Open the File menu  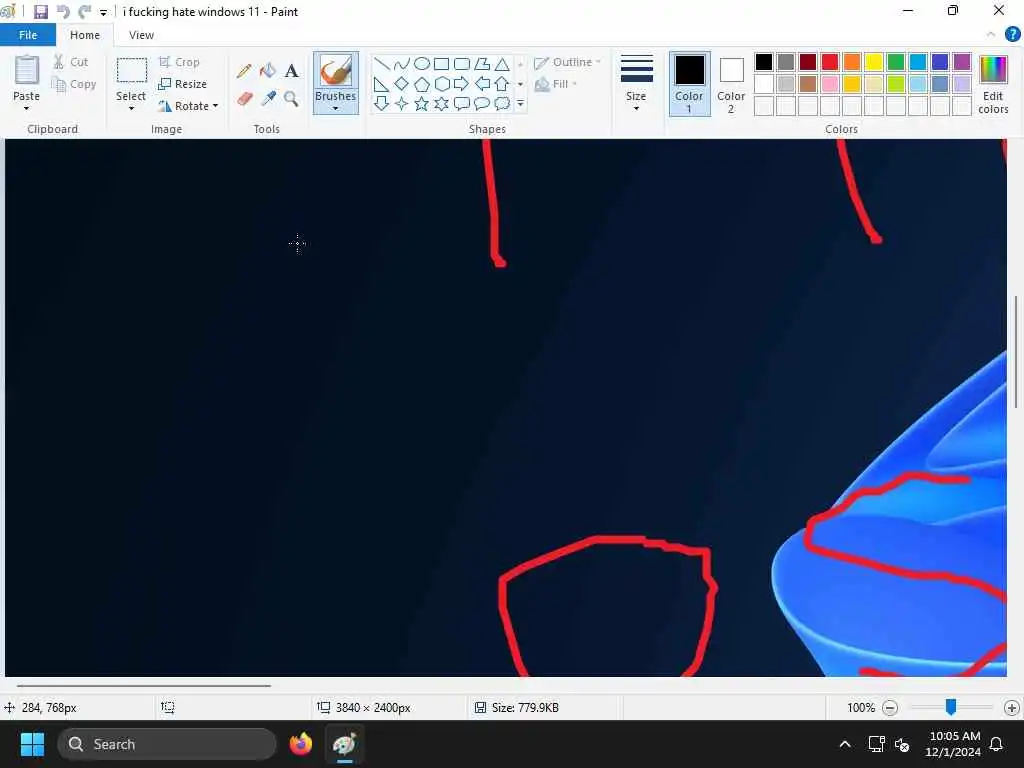pos(27,35)
